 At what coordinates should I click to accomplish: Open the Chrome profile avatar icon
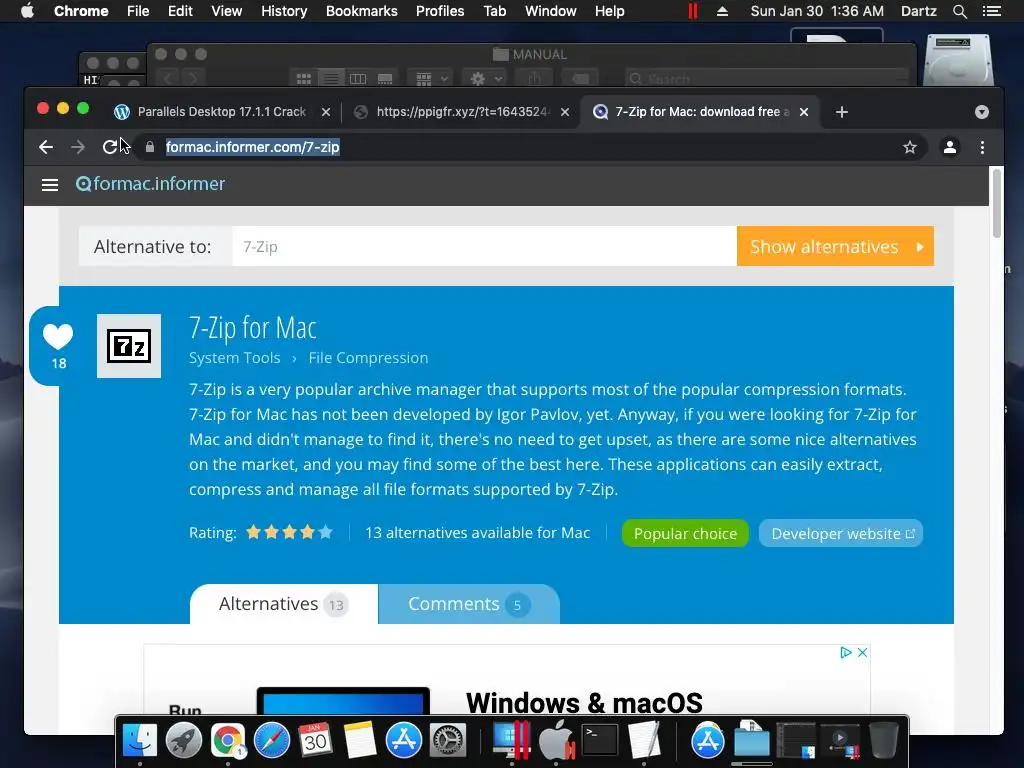pos(950,148)
